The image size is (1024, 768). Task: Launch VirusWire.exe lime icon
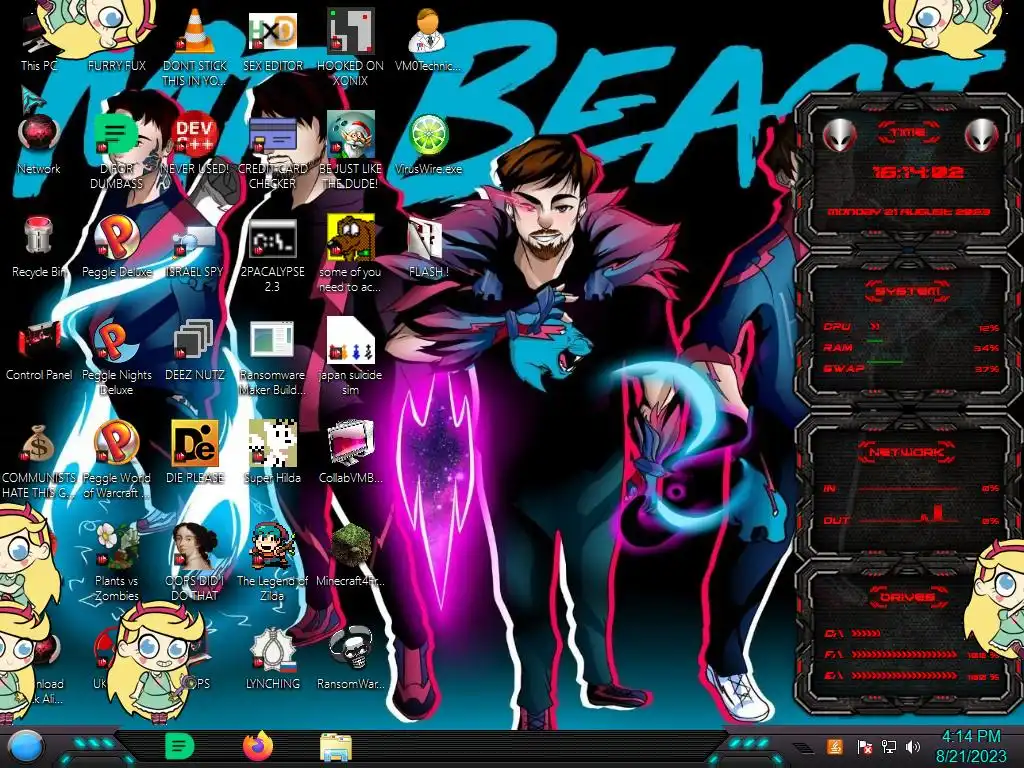pos(428,144)
